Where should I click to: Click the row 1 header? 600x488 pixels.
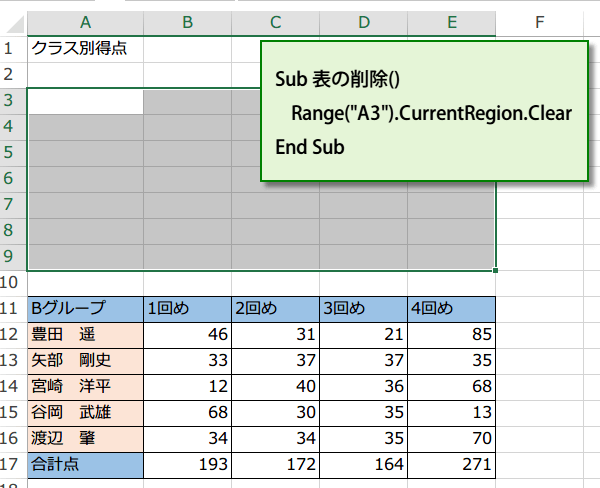[x=12, y=47]
